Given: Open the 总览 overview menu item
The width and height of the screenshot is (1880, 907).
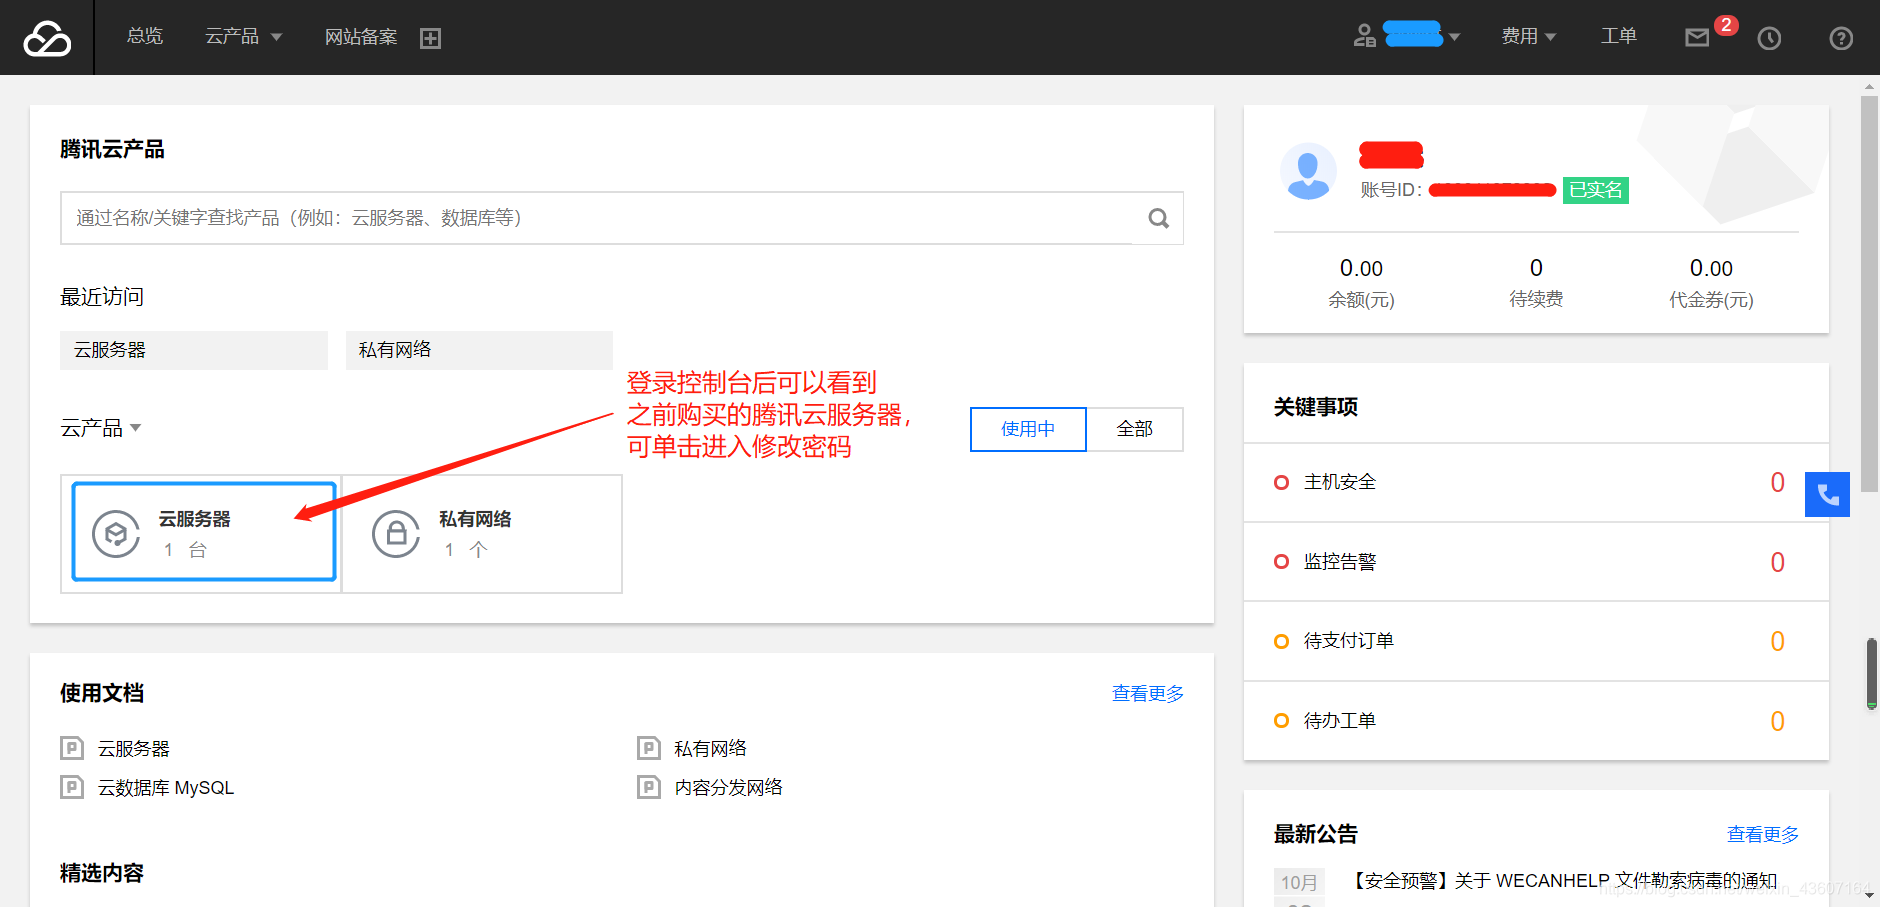Looking at the screenshot, I should (x=144, y=36).
